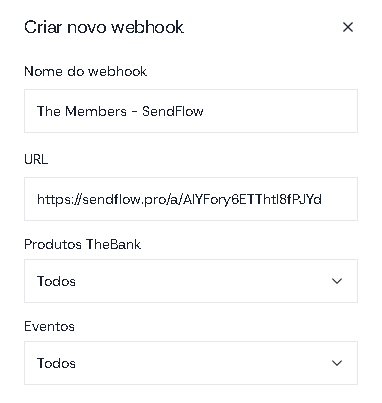This screenshot has height=403, width=382.
Task: Click the 'Produtos TheBank' label
Action: coord(82,244)
